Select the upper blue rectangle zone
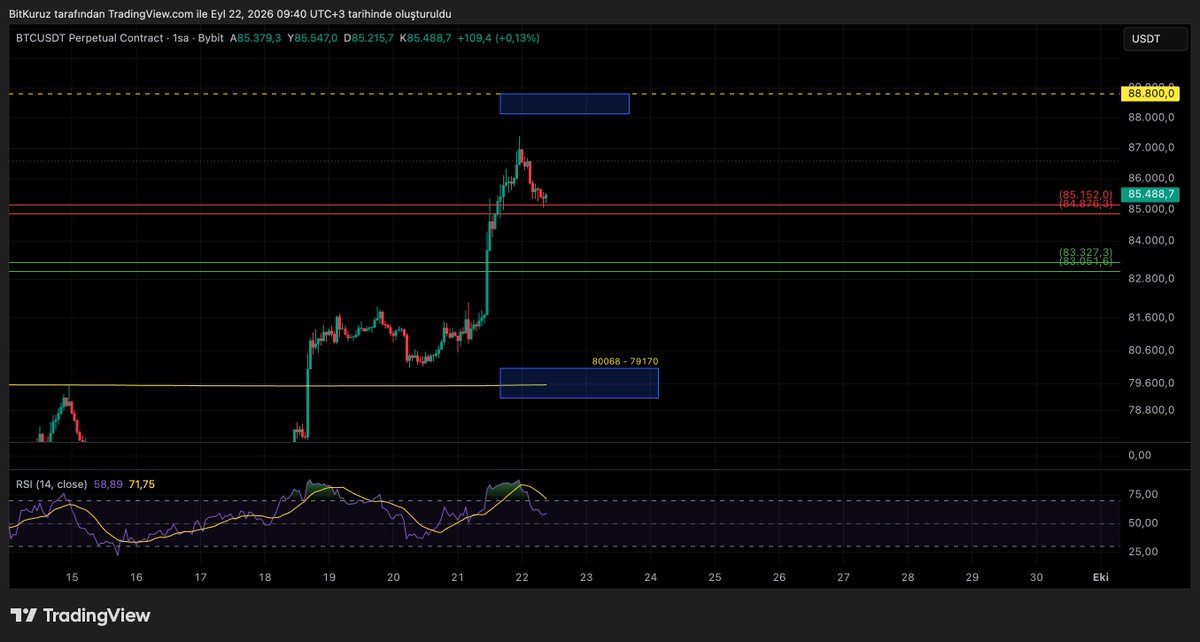This screenshot has height=642, width=1200. (x=564, y=103)
